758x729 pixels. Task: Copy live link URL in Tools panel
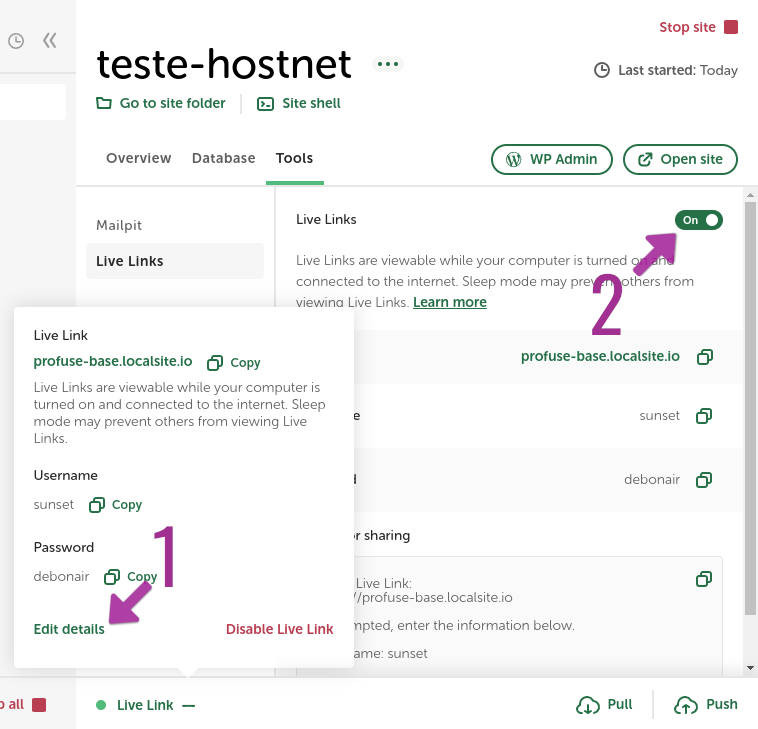[x=704, y=357]
